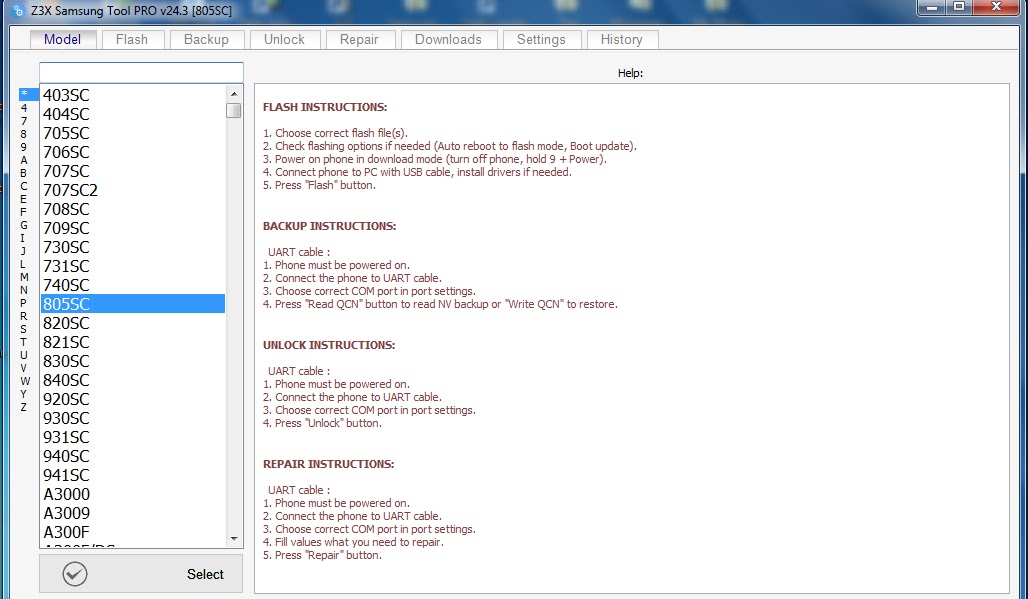Image resolution: width=1028 pixels, height=599 pixels.
Task: Click the model list scrollbar thumb
Action: (234, 111)
